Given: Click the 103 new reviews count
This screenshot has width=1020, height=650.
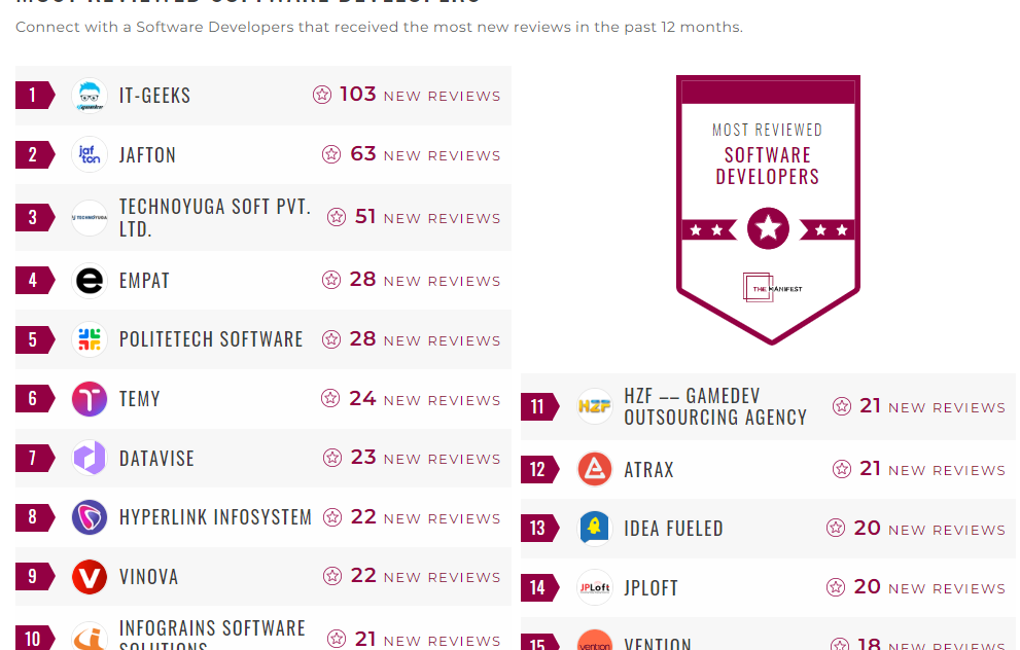Looking at the screenshot, I should coord(358,94).
